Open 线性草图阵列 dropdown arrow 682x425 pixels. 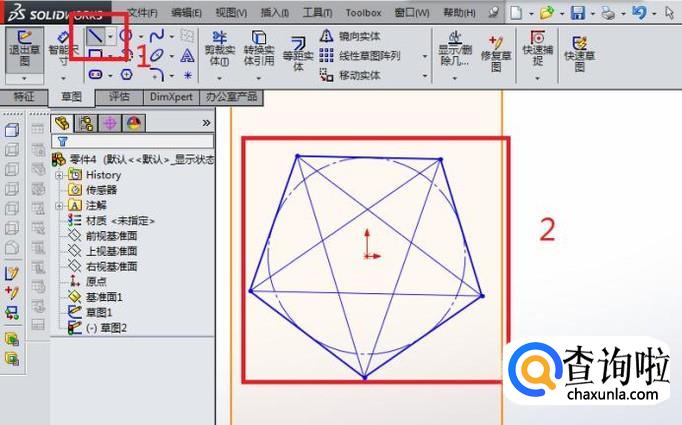pyautogui.click(x=425, y=56)
